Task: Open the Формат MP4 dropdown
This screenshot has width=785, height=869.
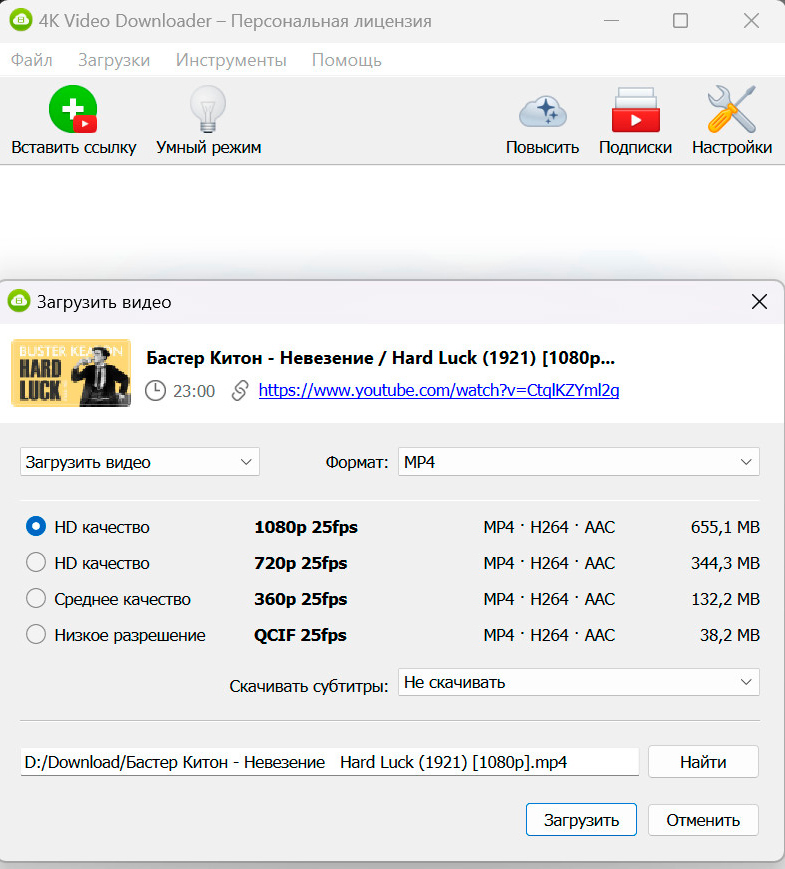Action: [x=578, y=462]
